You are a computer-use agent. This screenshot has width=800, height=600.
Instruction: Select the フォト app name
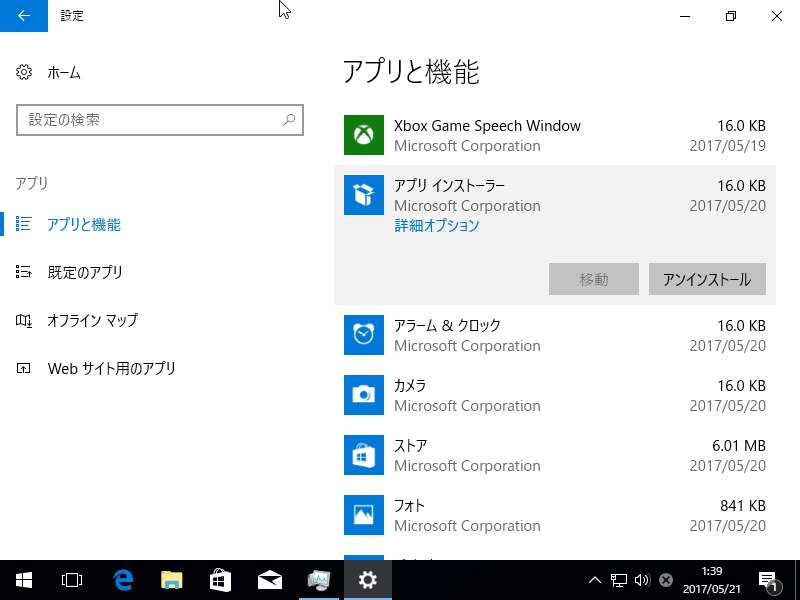[409, 506]
